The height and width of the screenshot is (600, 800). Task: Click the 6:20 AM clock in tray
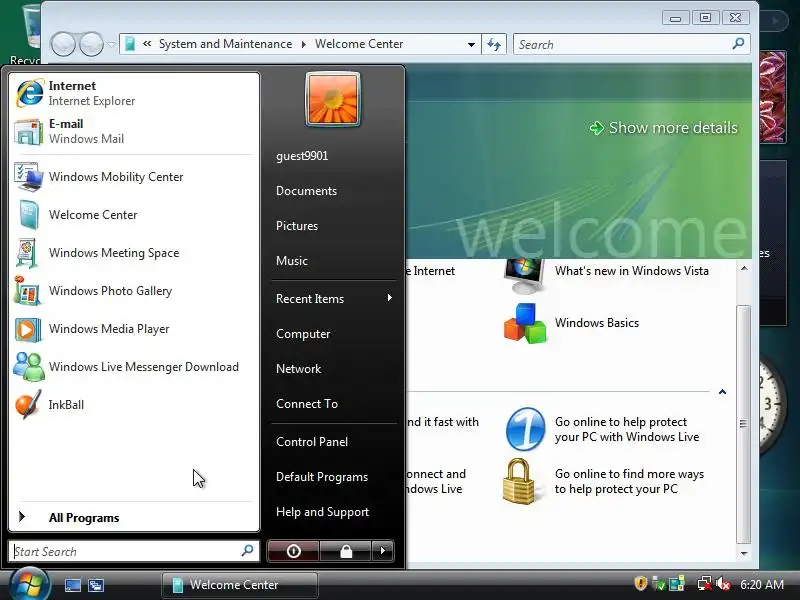point(762,584)
